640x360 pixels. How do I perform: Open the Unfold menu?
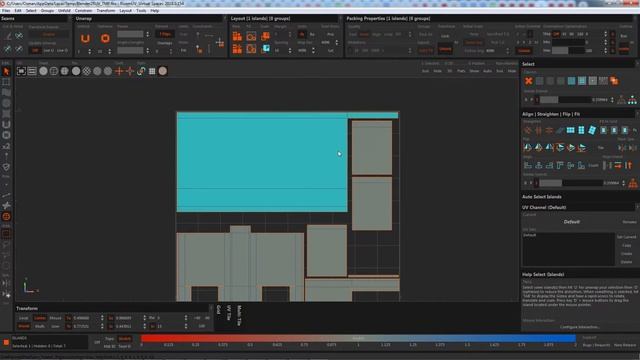pos(64,11)
